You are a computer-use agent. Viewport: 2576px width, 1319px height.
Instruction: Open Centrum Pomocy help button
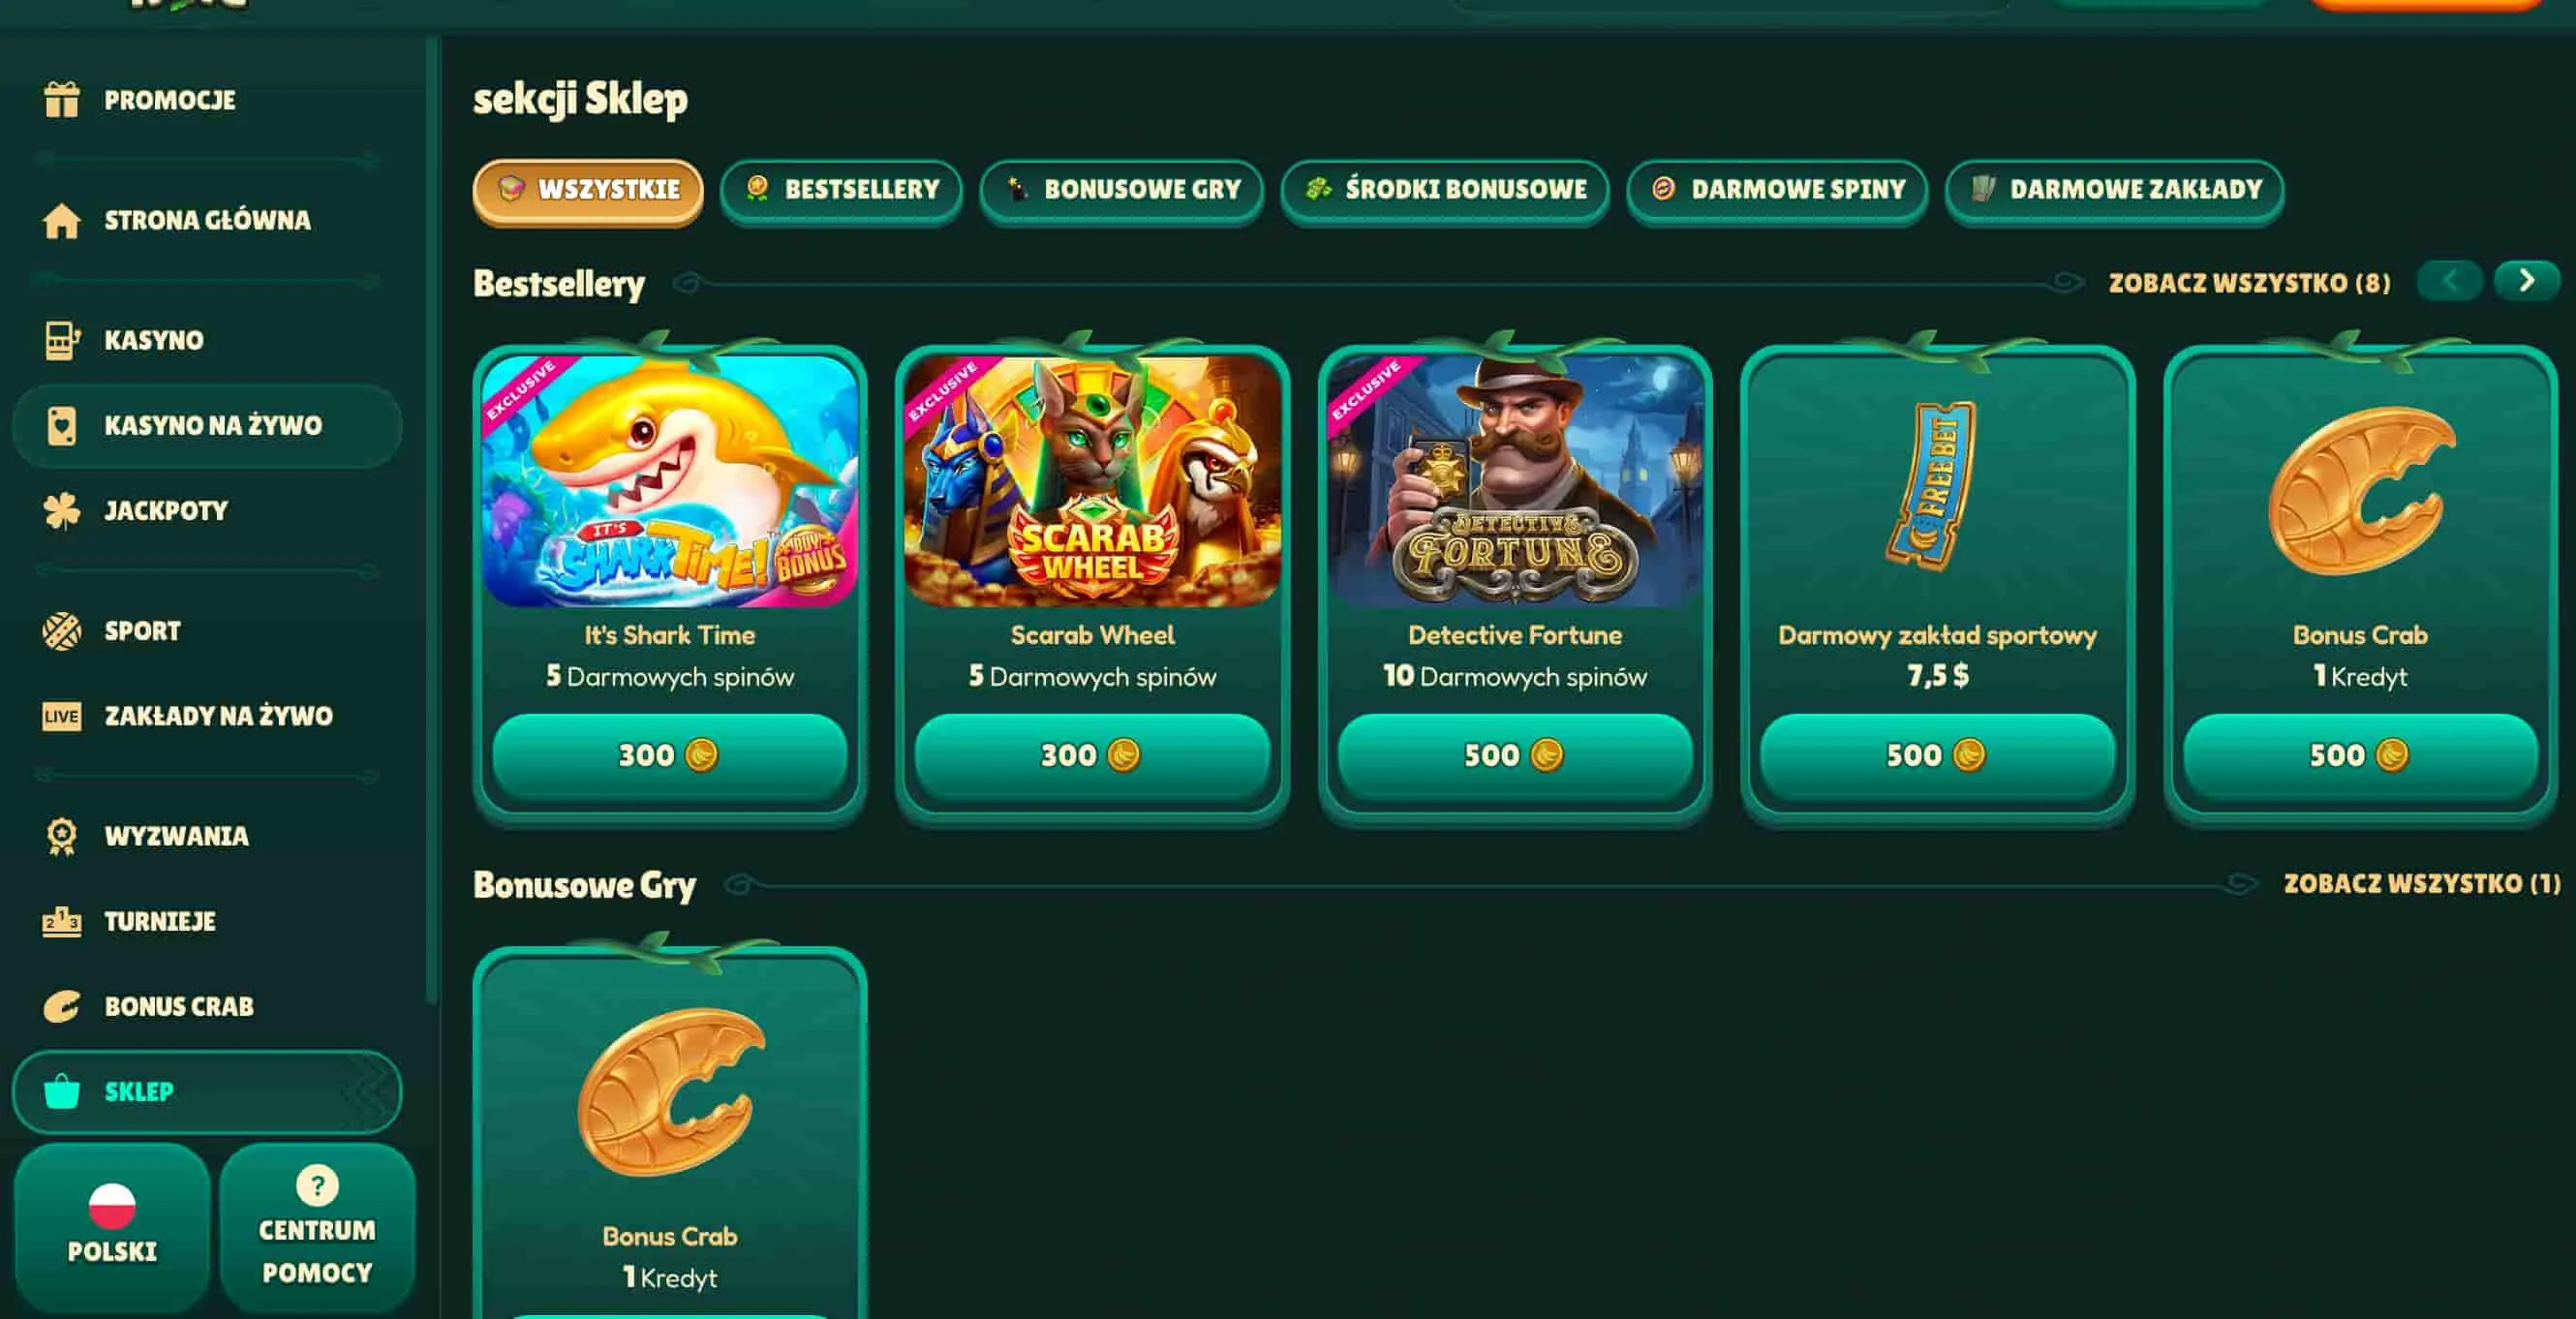point(317,1226)
